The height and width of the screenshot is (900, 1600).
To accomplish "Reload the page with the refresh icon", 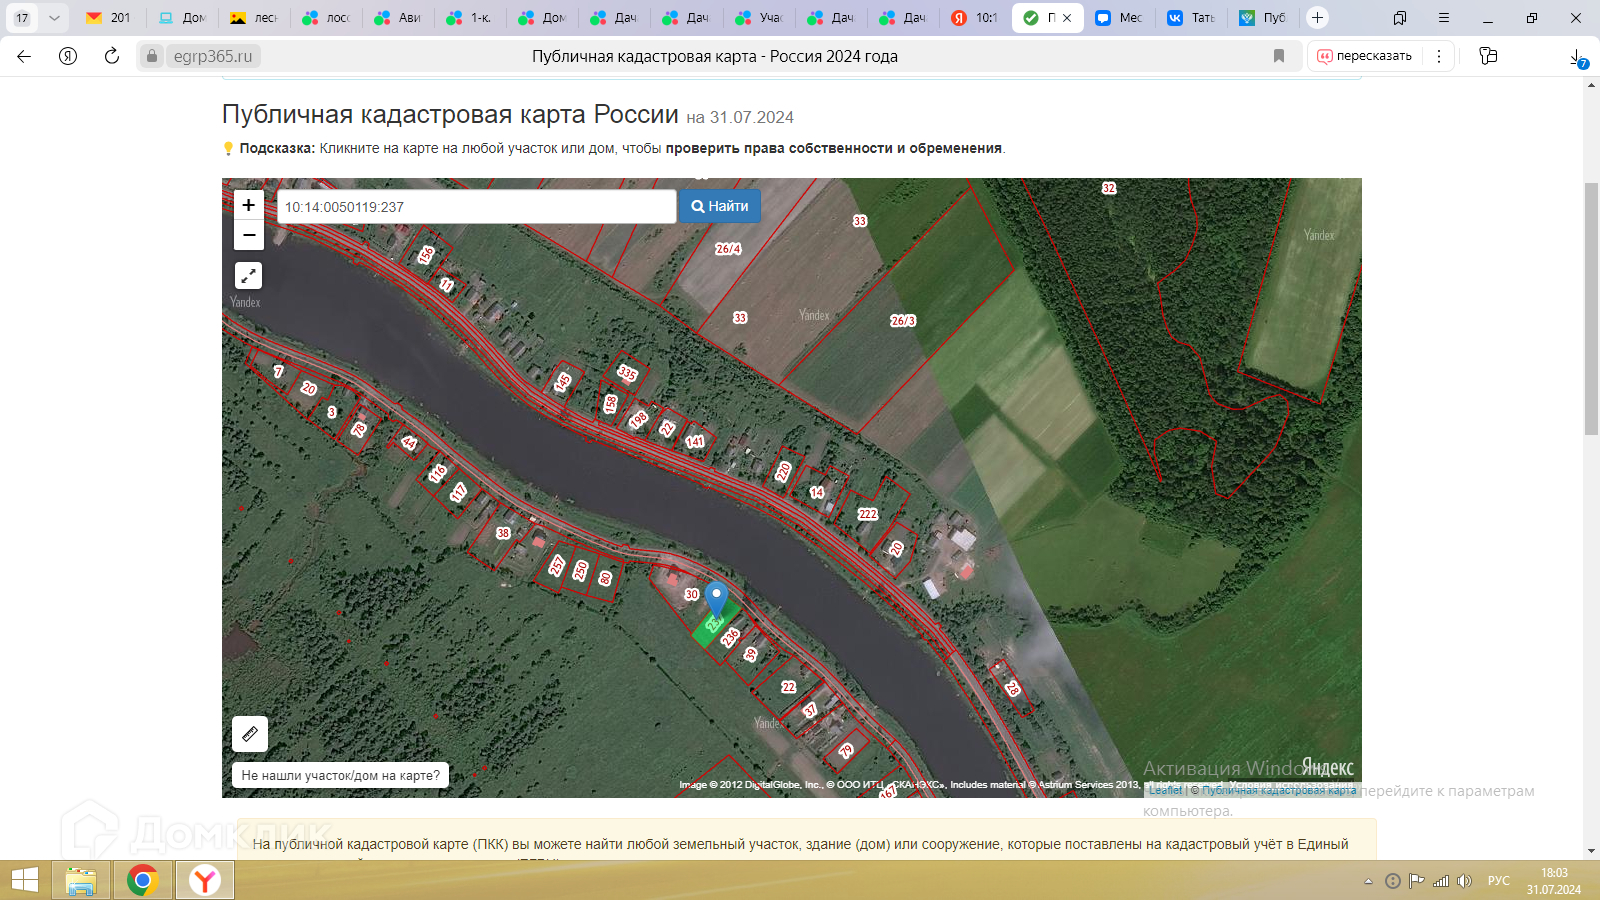I will pos(112,56).
